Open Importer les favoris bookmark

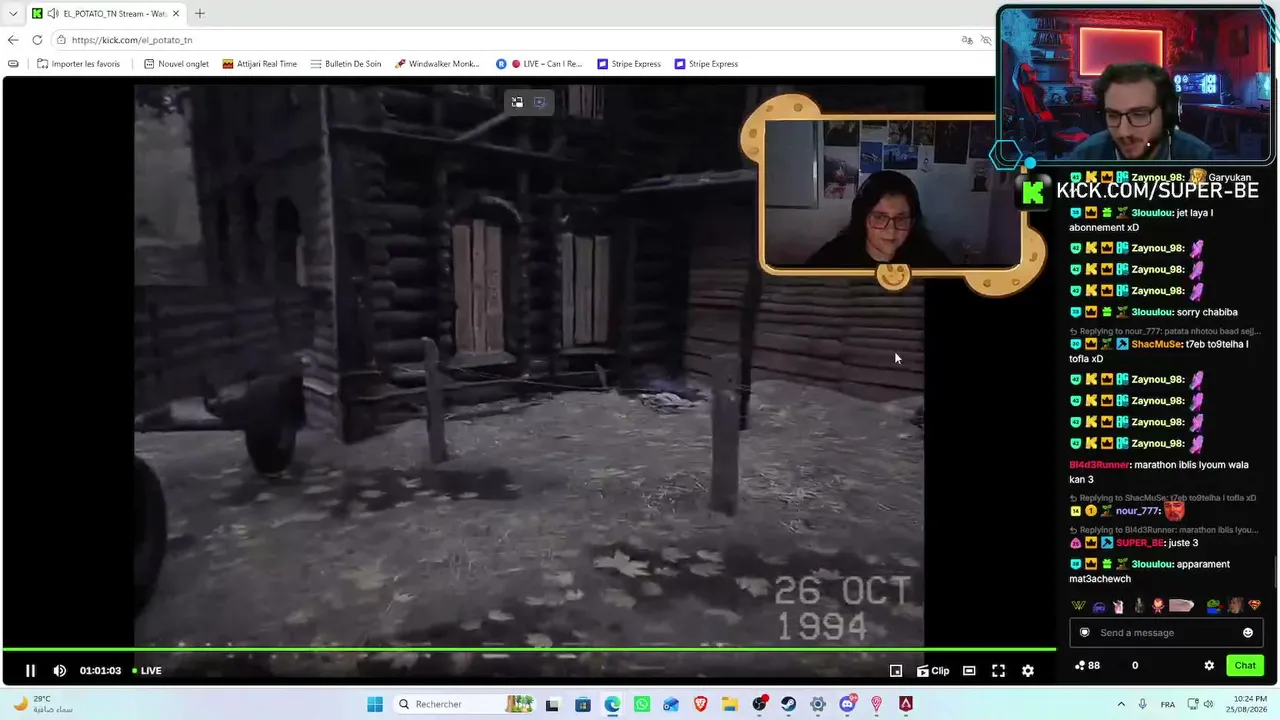coord(78,64)
